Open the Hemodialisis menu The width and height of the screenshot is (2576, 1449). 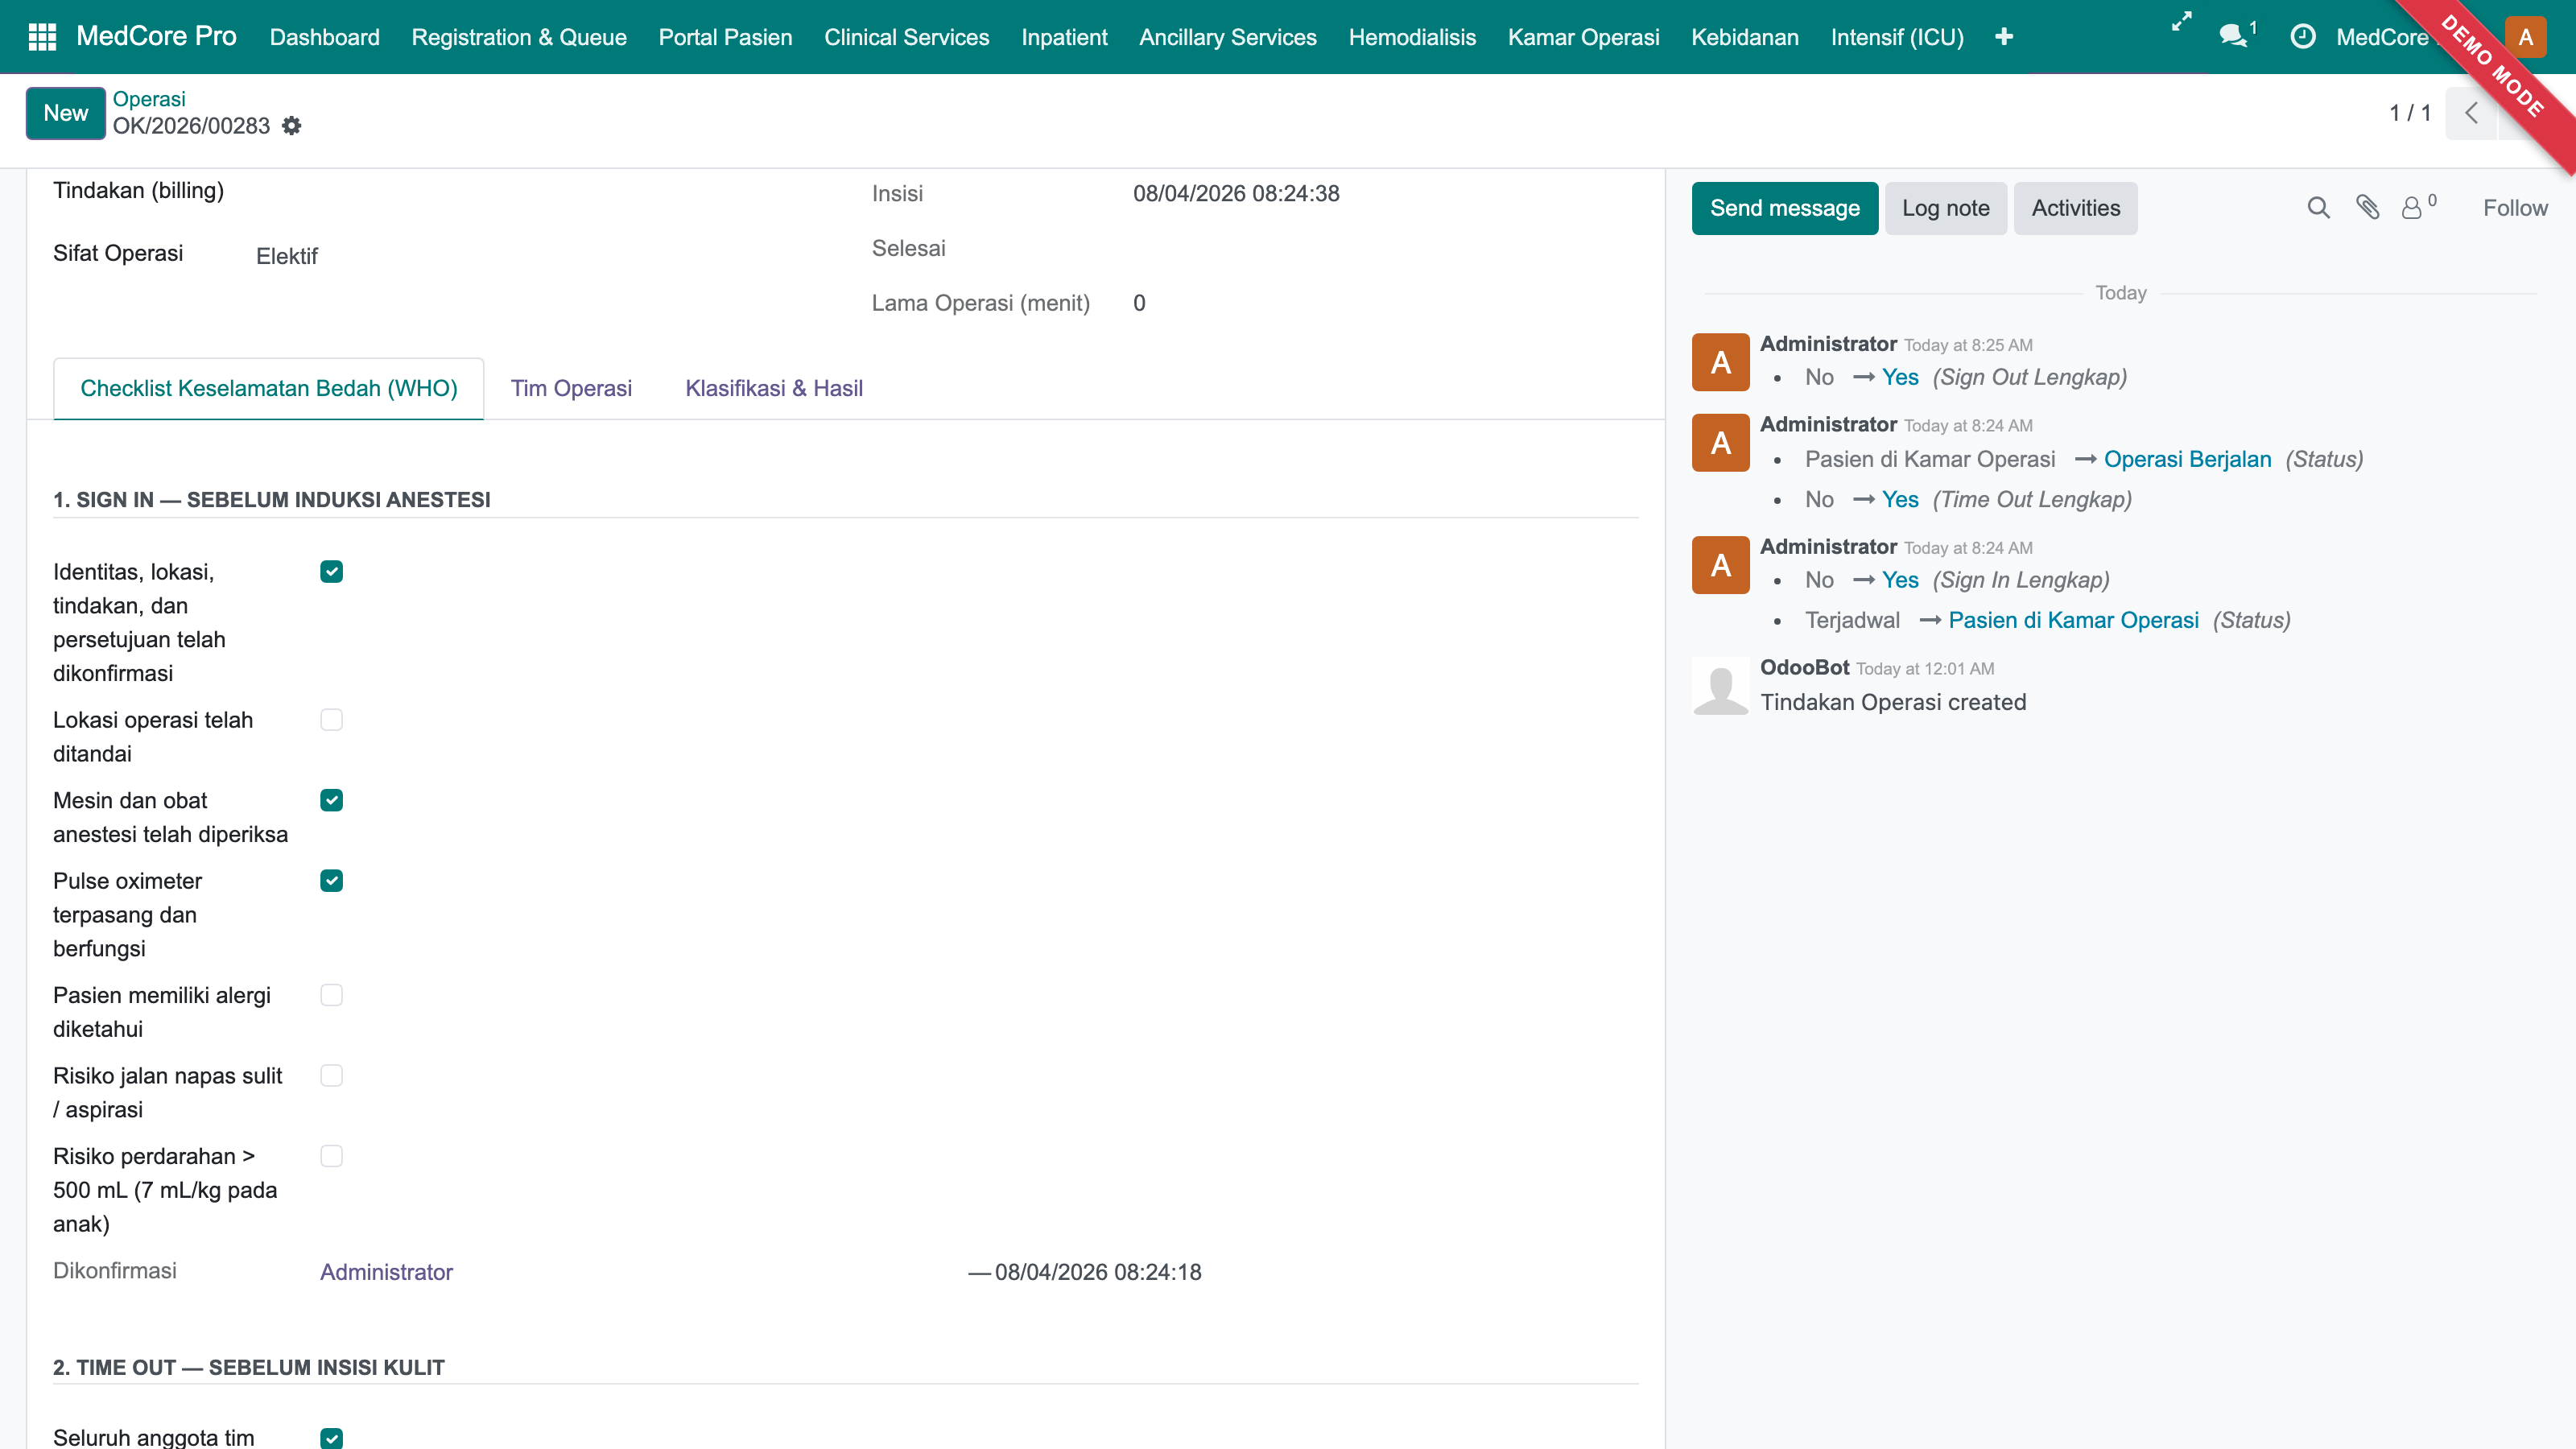(1412, 37)
